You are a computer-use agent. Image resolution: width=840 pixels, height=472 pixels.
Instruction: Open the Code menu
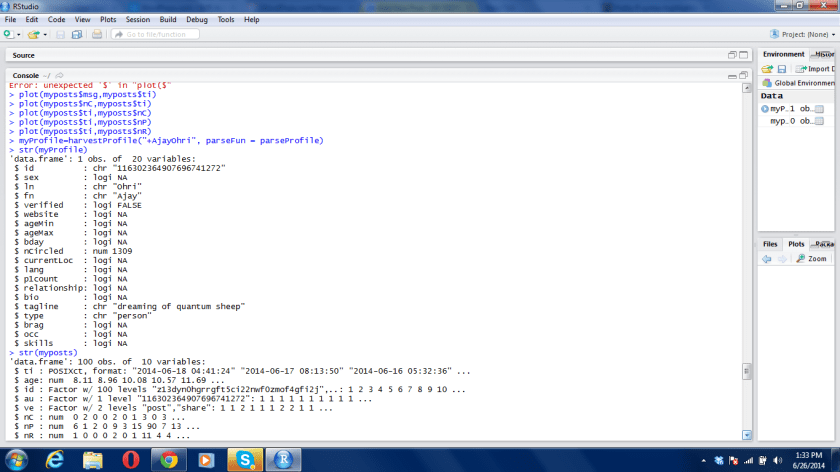tap(56, 19)
